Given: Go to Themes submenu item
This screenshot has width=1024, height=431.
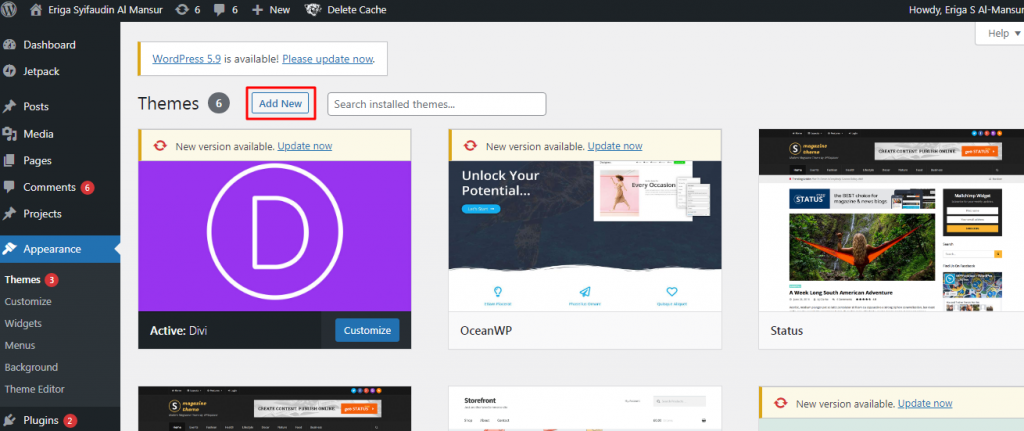Looking at the screenshot, I should tap(22, 279).
